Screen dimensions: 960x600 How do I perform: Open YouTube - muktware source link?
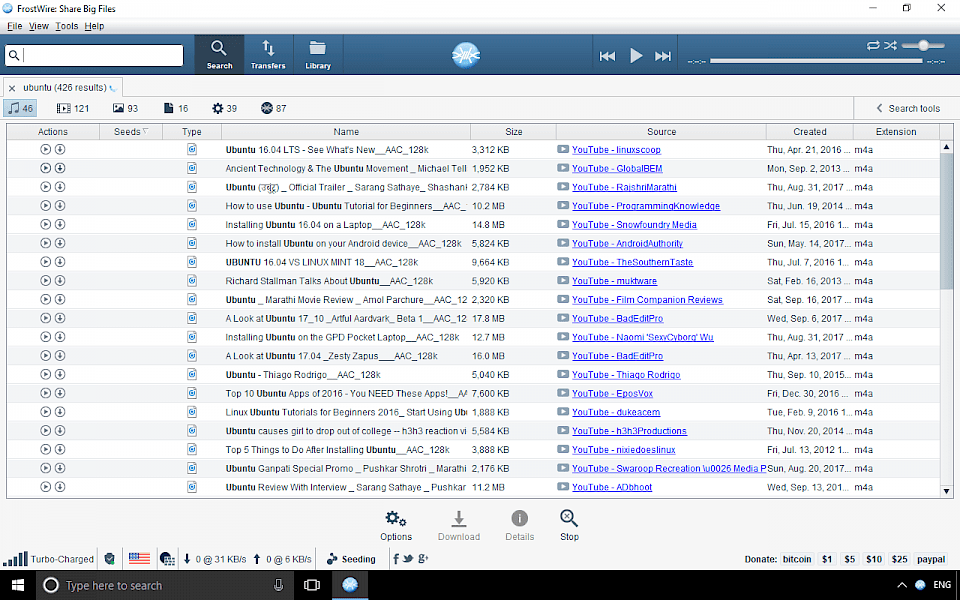pos(614,281)
